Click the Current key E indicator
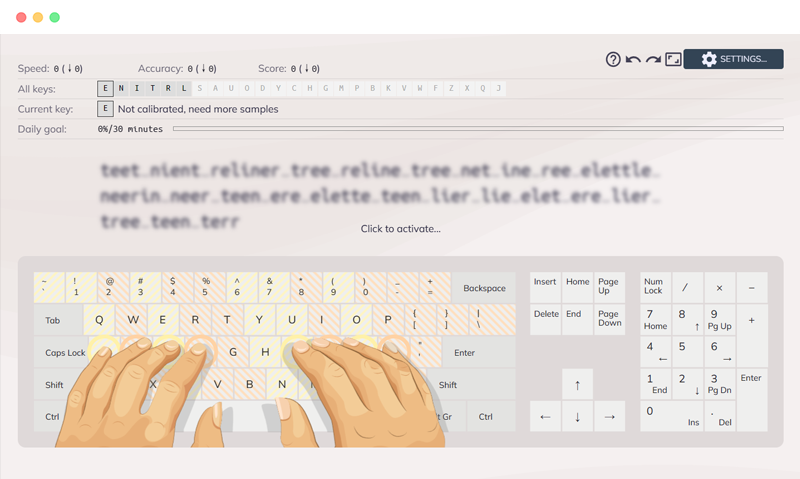The height and width of the screenshot is (479, 800). [105, 109]
